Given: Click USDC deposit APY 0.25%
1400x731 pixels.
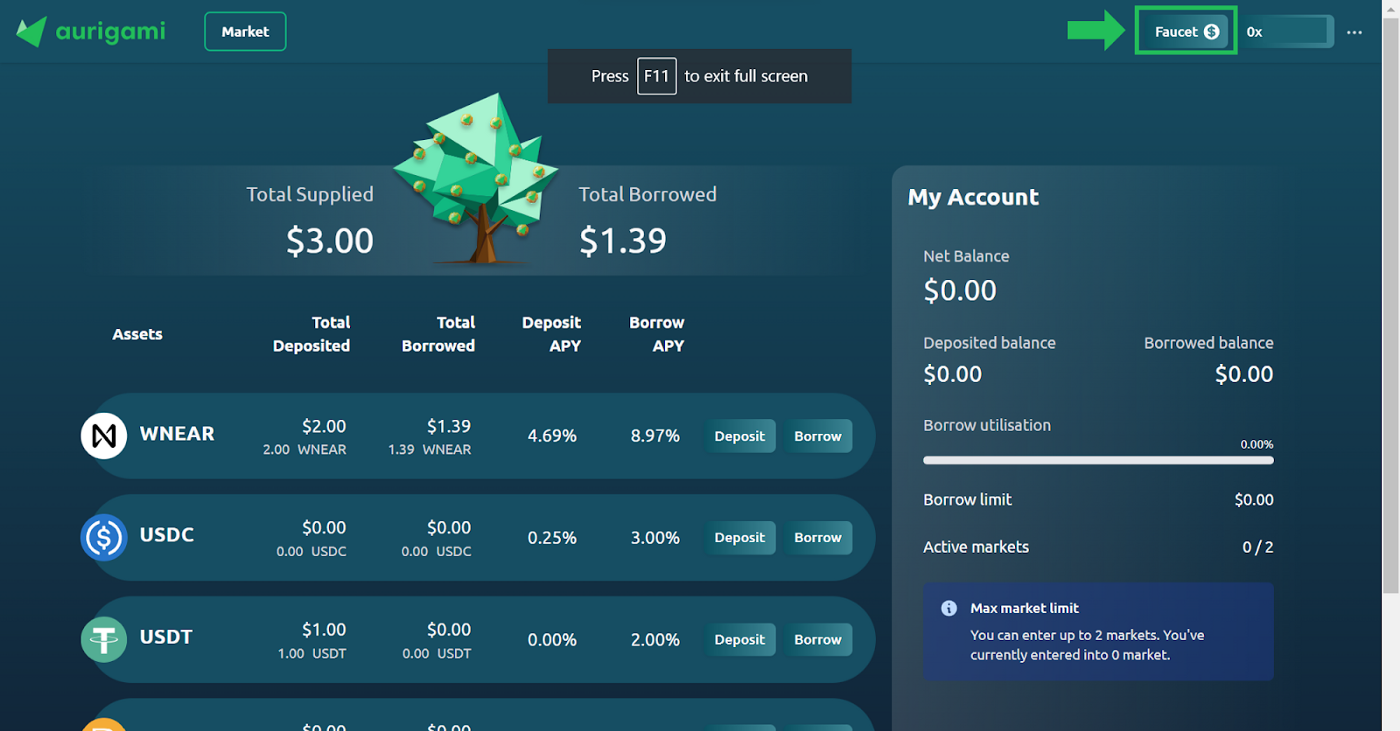Looking at the screenshot, I should [552, 538].
